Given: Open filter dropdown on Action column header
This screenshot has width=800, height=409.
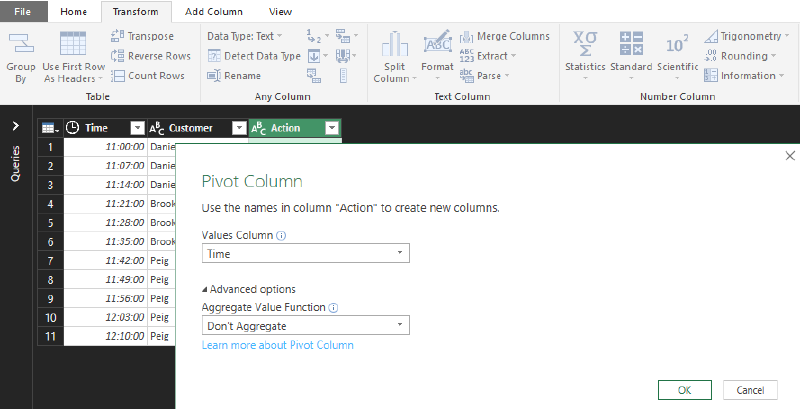Looking at the screenshot, I should (332, 128).
